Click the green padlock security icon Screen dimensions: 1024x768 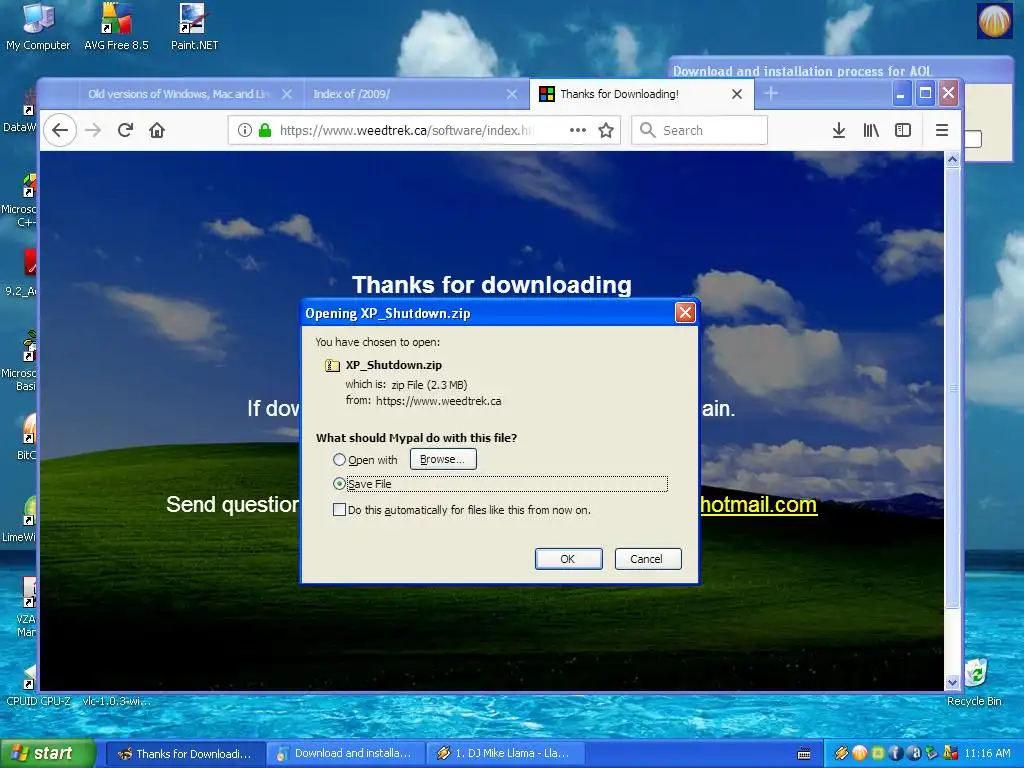pos(264,130)
